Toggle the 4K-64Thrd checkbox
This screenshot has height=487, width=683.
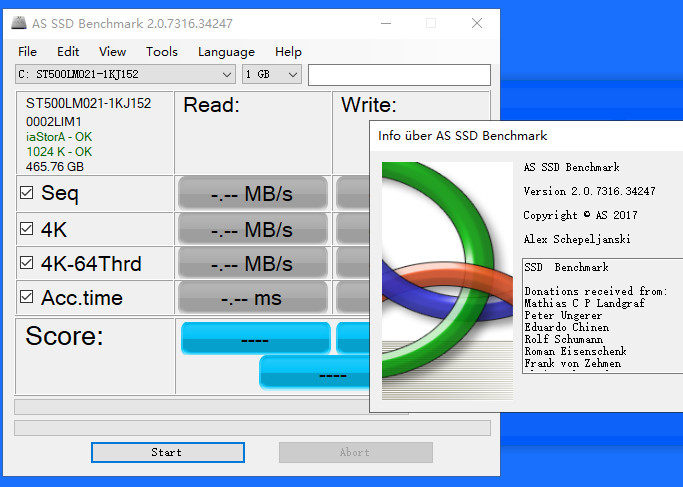(27, 263)
